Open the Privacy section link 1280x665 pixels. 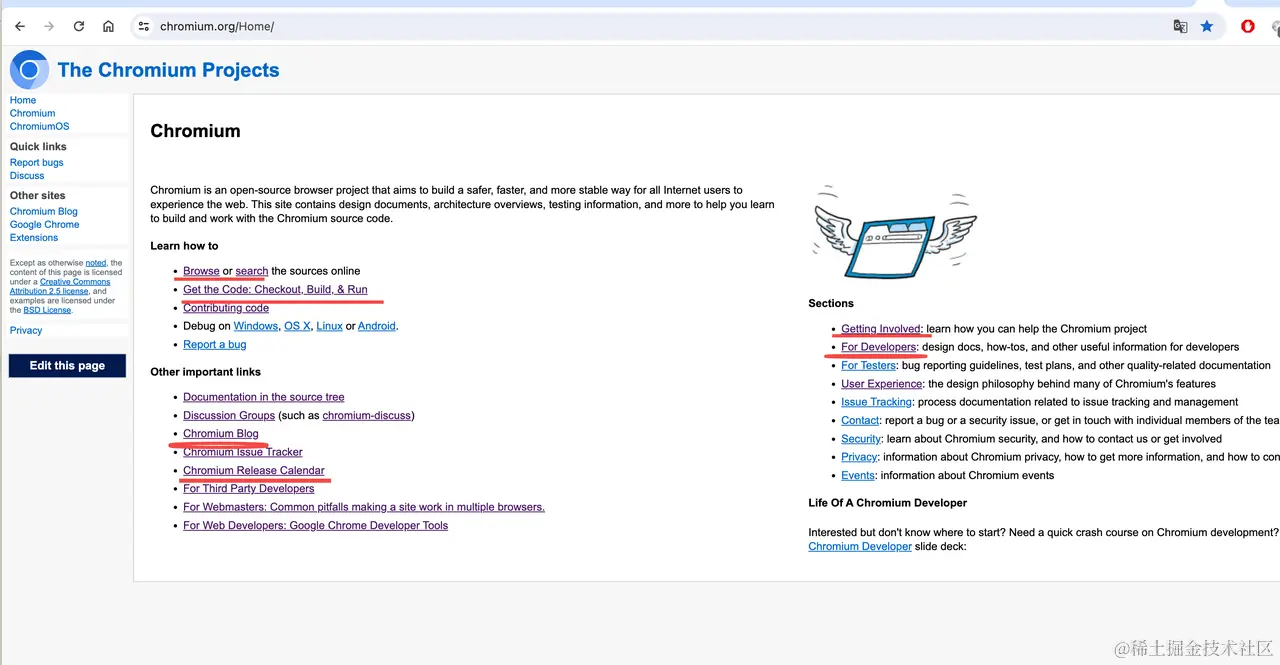(859, 457)
